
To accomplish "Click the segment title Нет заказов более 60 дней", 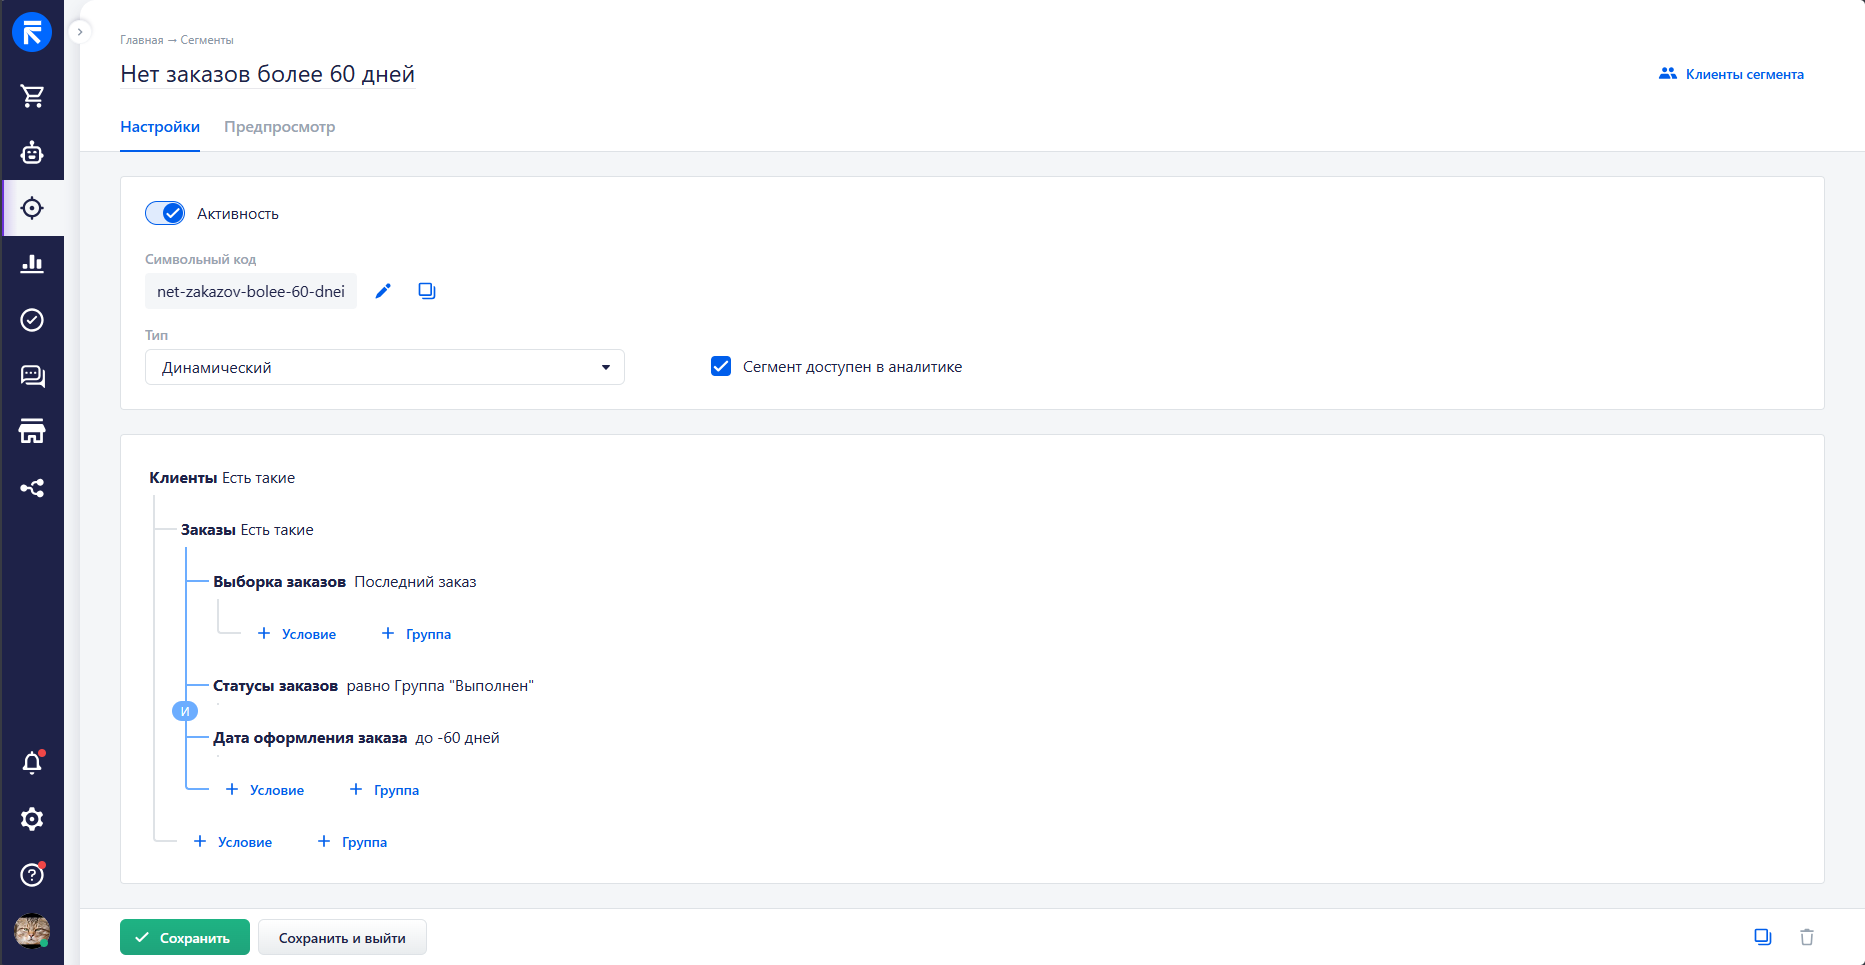I will coord(267,74).
